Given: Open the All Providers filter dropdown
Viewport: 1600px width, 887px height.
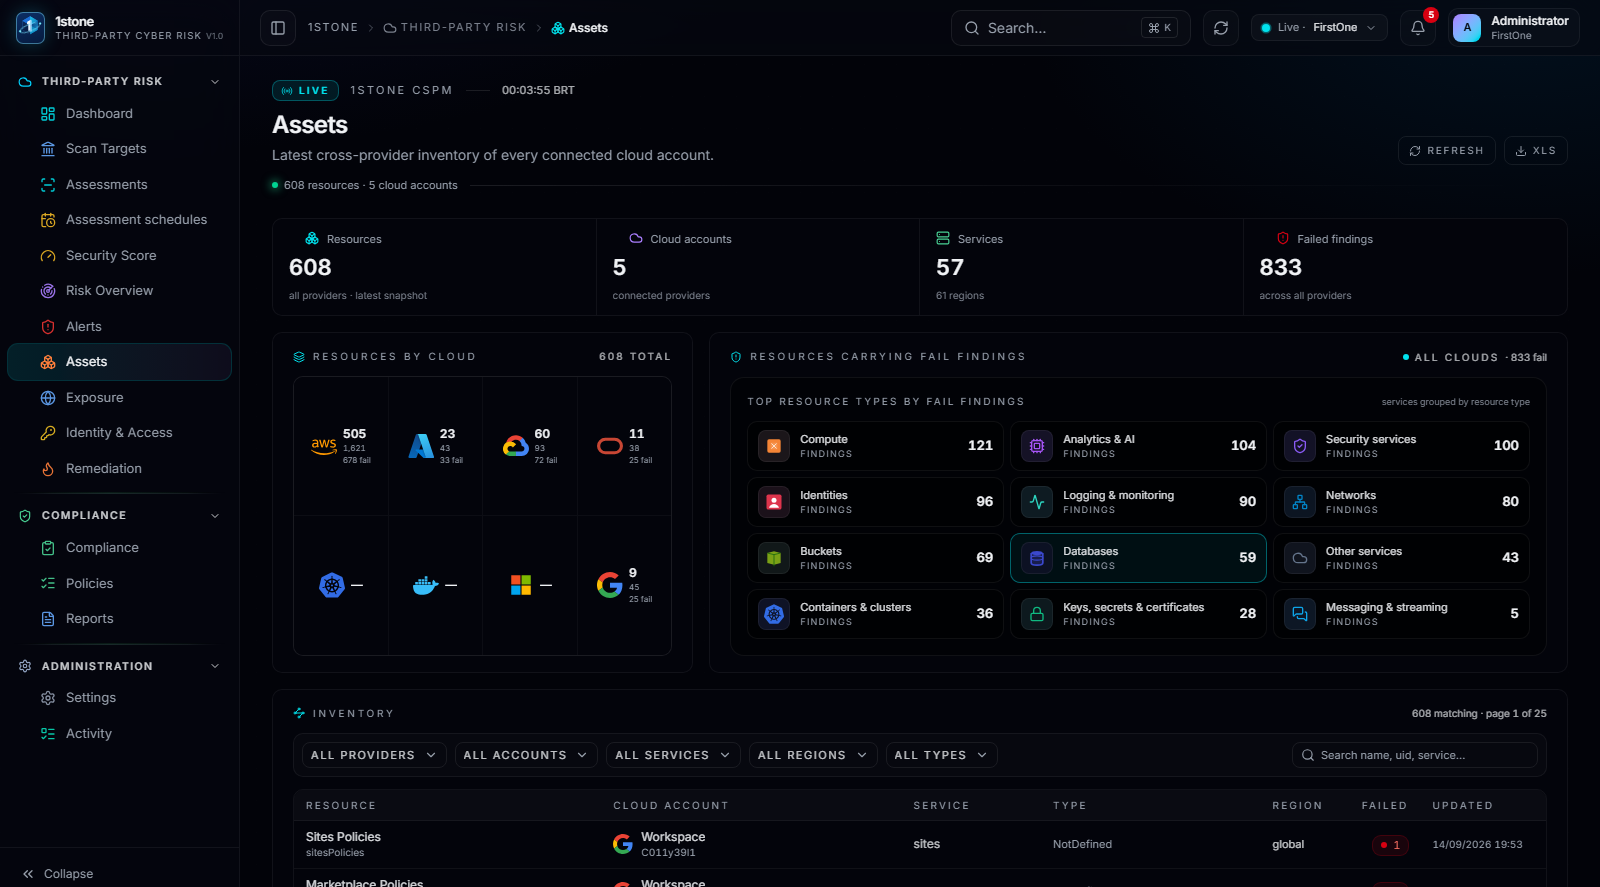Looking at the screenshot, I should click(374, 755).
